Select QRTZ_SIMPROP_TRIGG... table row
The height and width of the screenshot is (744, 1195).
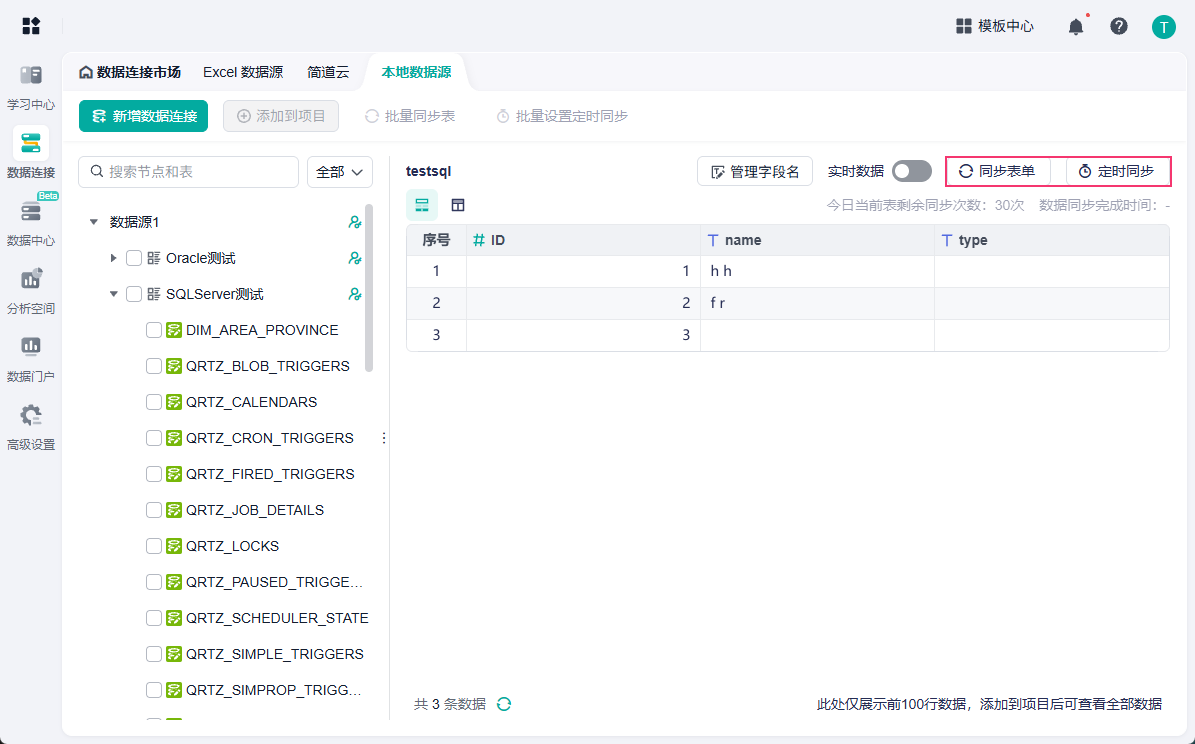click(255, 690)
